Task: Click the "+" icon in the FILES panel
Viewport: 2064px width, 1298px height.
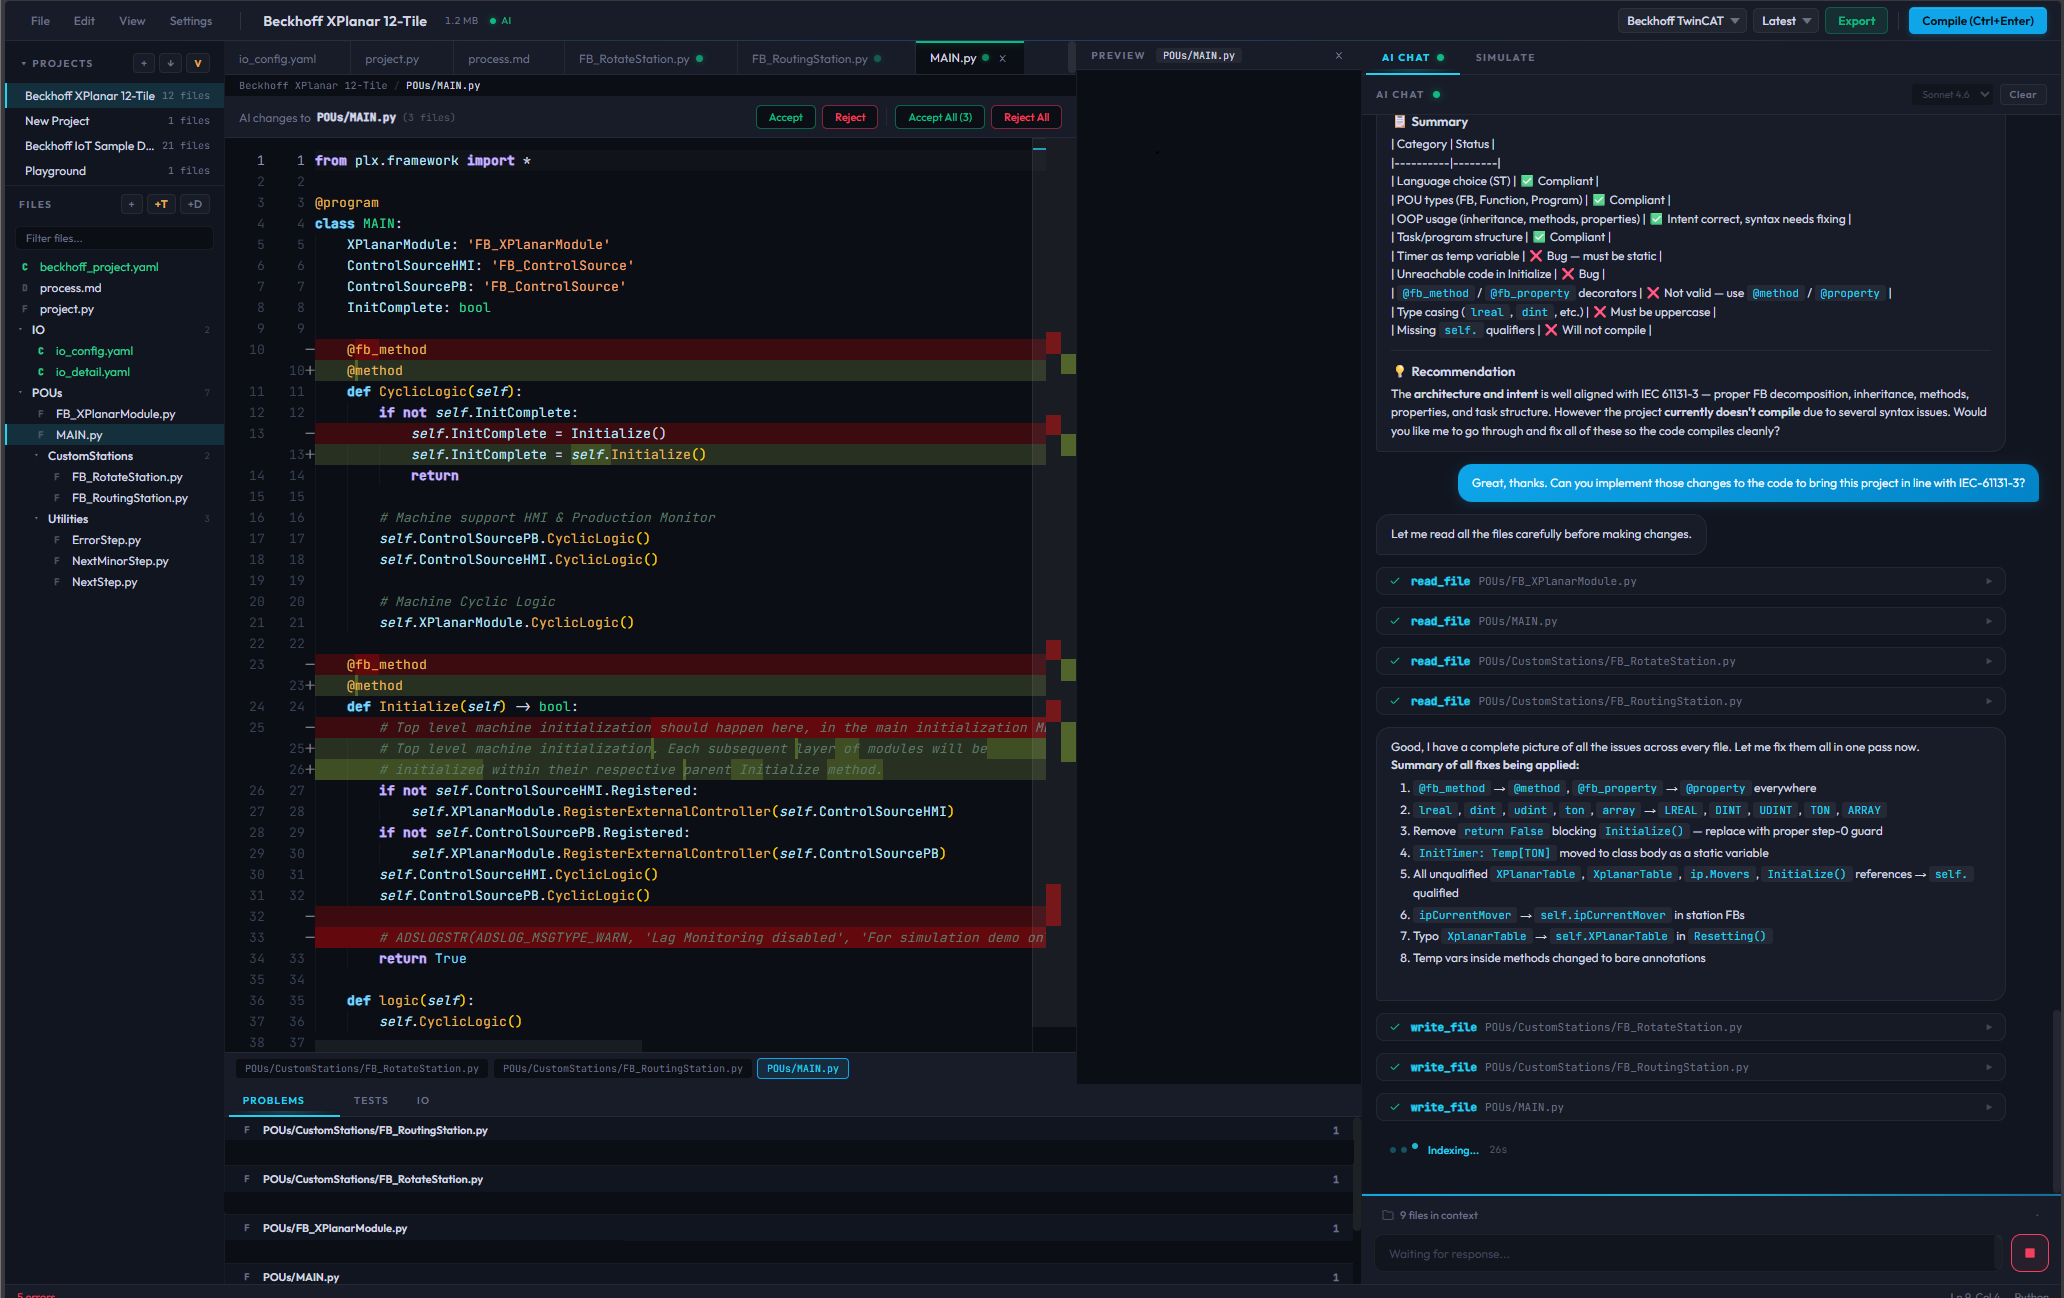Action: (x=131, y=204)
